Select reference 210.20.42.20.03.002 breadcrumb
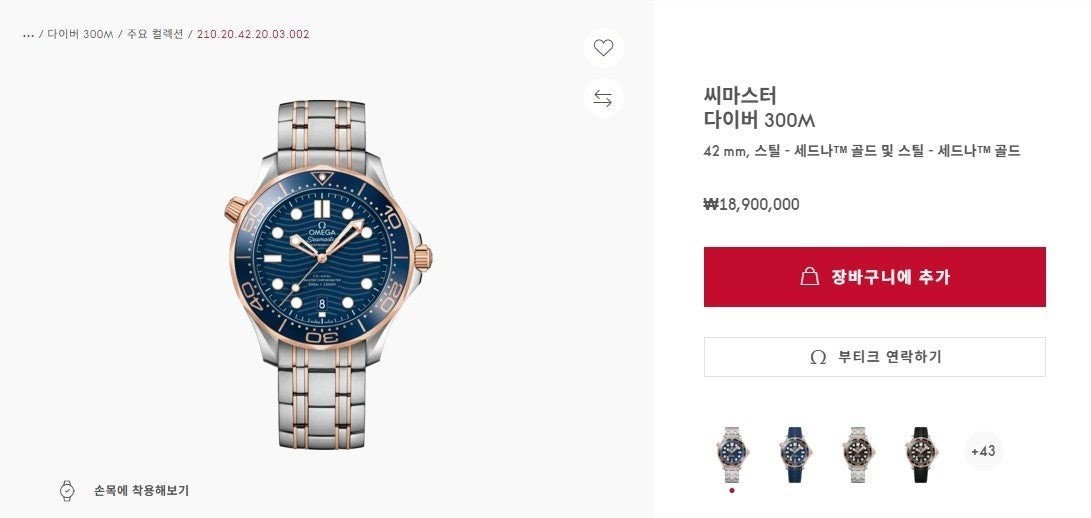The height and width of the screenshot is (518, 1091). click(253, 34)
